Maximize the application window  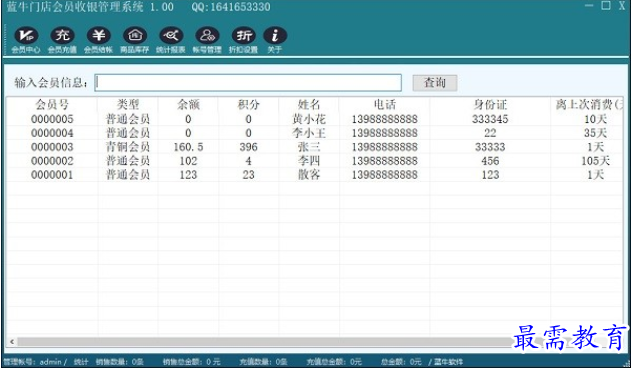tap(606, 6)
